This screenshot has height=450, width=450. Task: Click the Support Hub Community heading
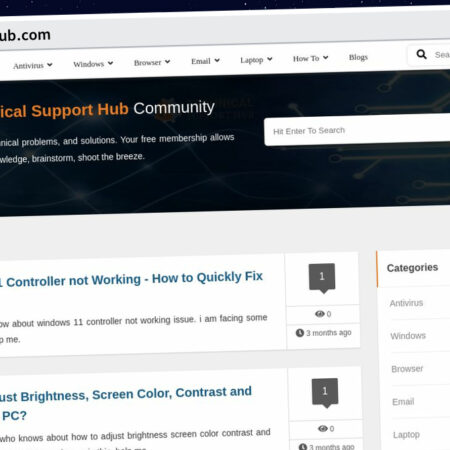point(107,109)
